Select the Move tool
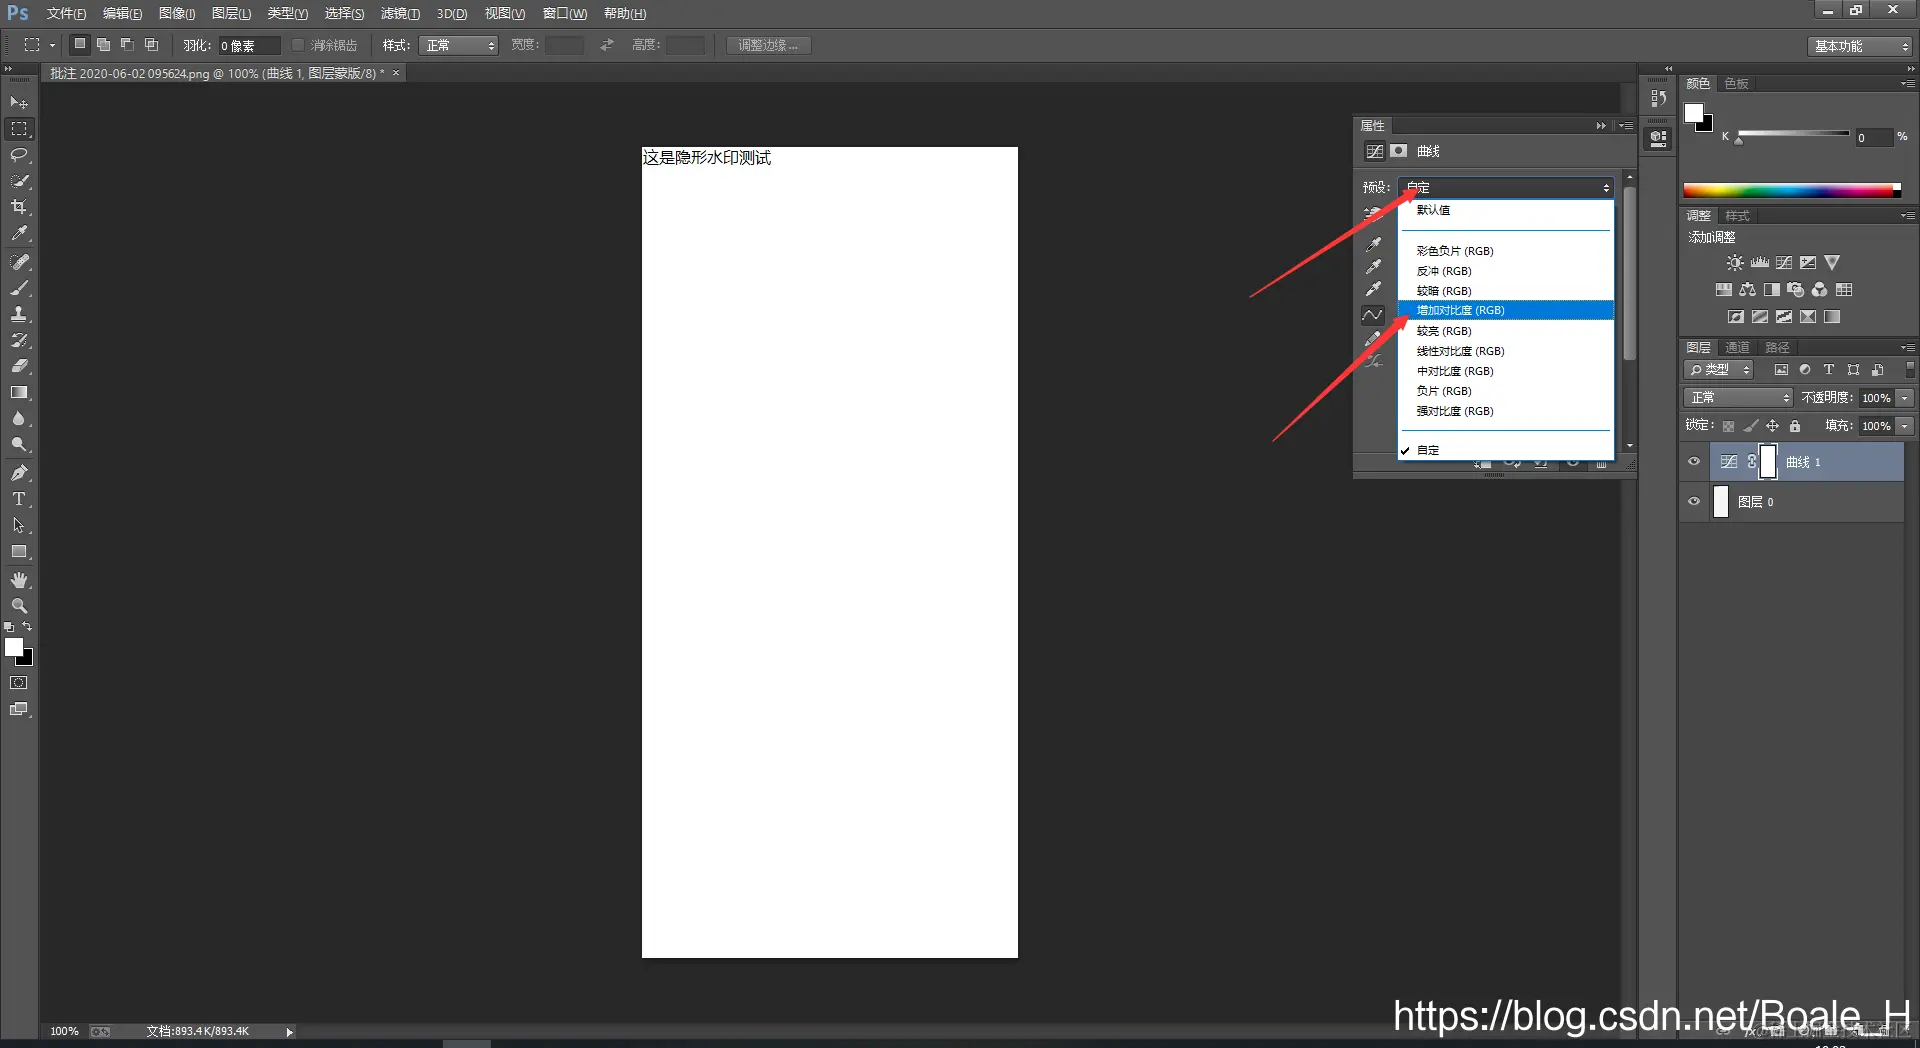 coord(19,103)
